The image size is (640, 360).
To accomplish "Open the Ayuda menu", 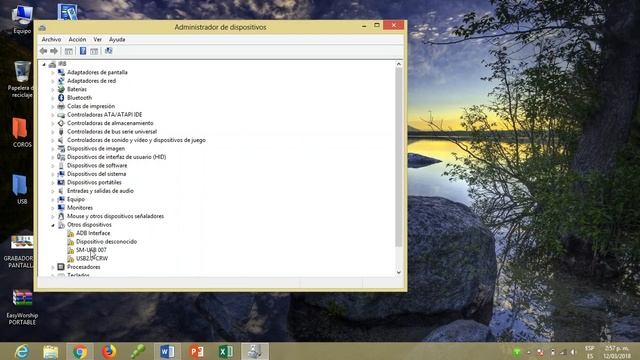I will [x=117, y=40].
